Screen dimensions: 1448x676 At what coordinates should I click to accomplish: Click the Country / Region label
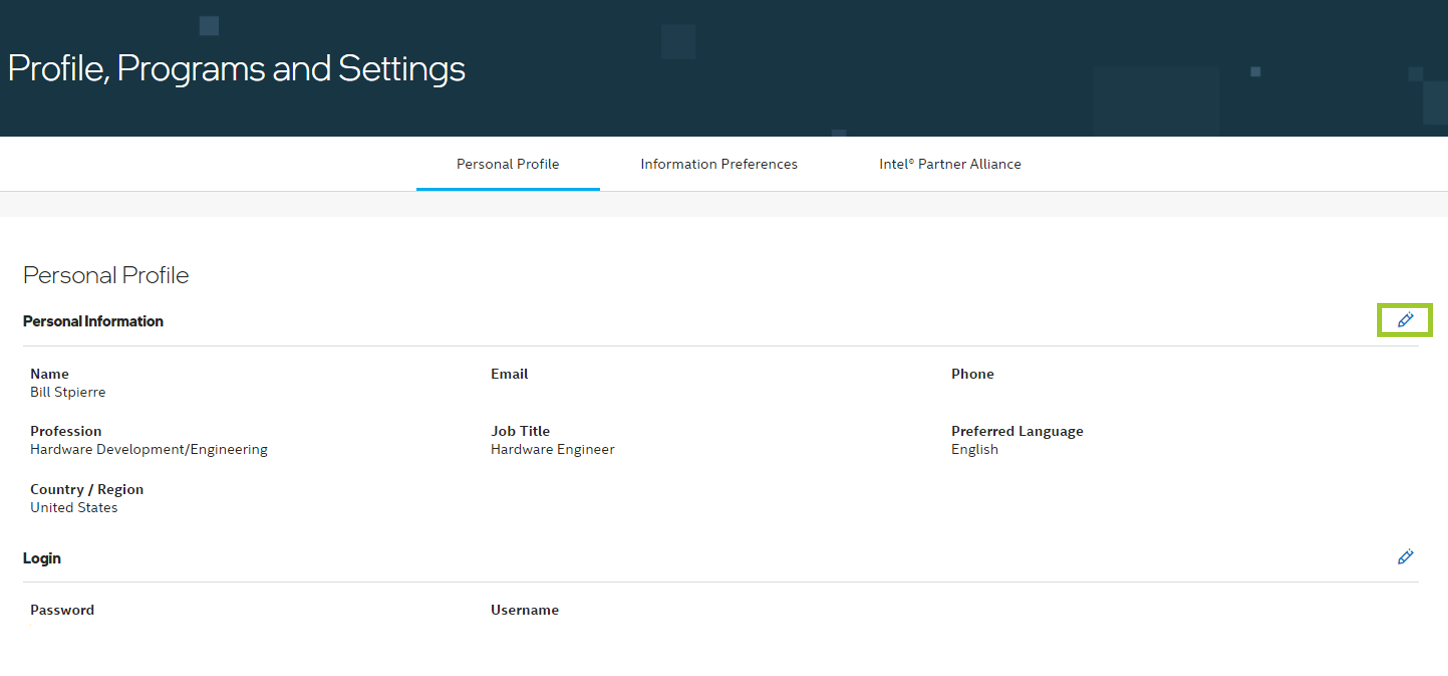pos(87,489)
